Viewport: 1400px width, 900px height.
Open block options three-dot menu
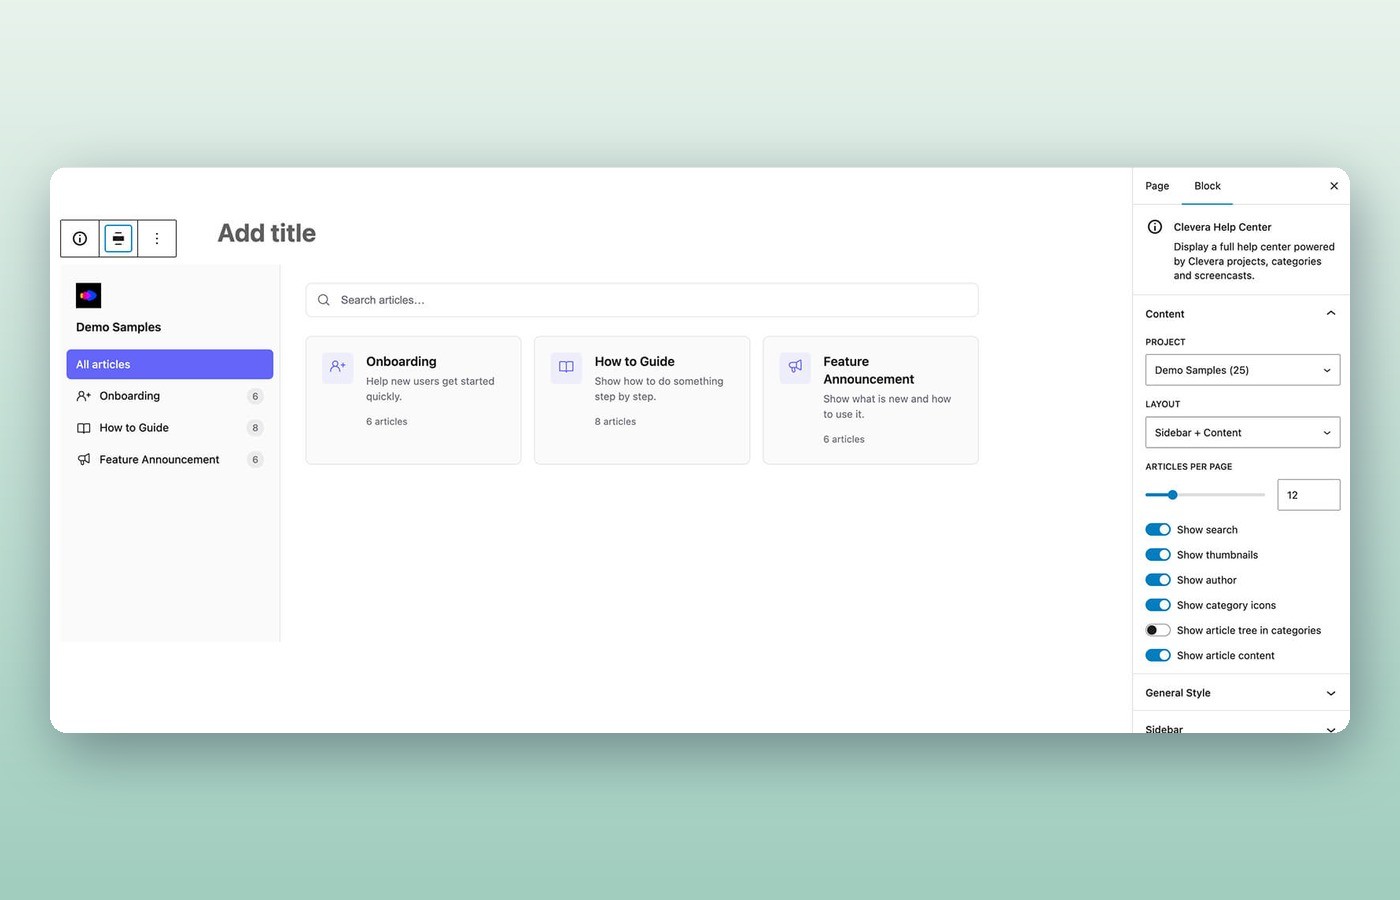[157, 239]
